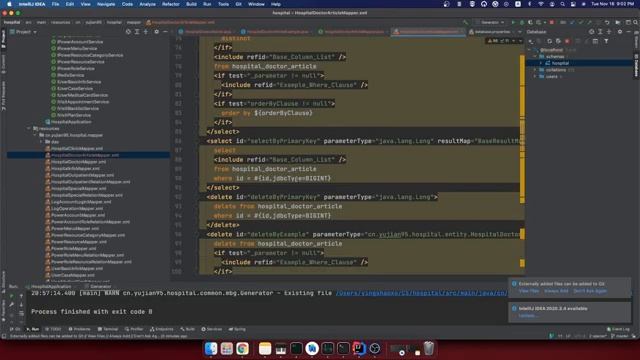Open Event Log in status bar
The width and height of the screenshot is (640, 360).
(618, 329)
